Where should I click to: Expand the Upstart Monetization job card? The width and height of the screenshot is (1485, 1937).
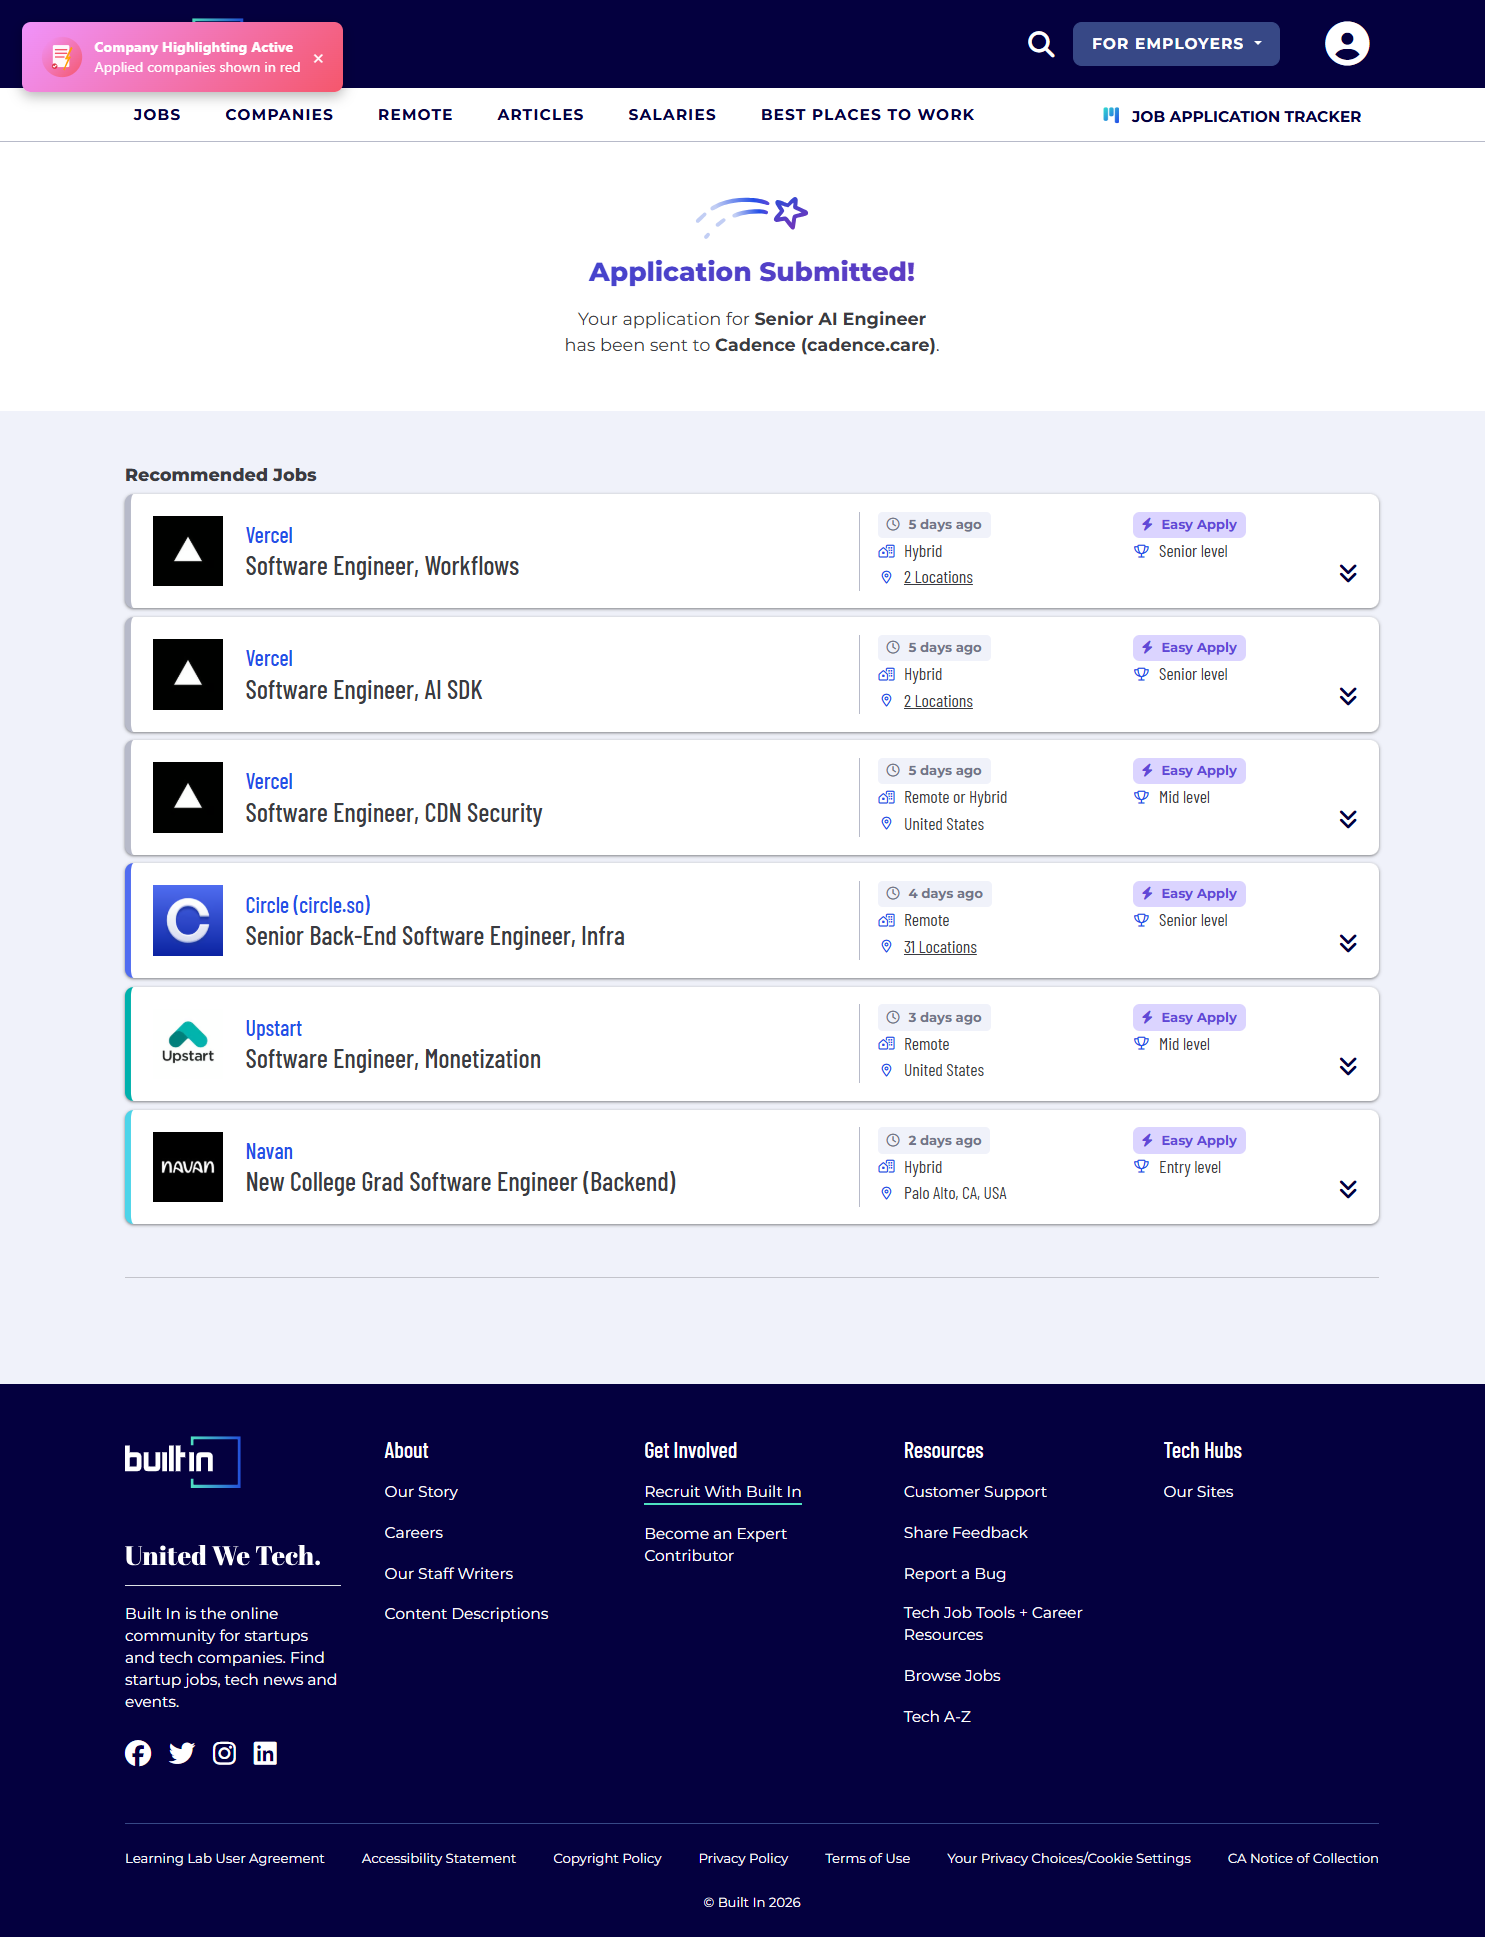coord(1347,1066)
